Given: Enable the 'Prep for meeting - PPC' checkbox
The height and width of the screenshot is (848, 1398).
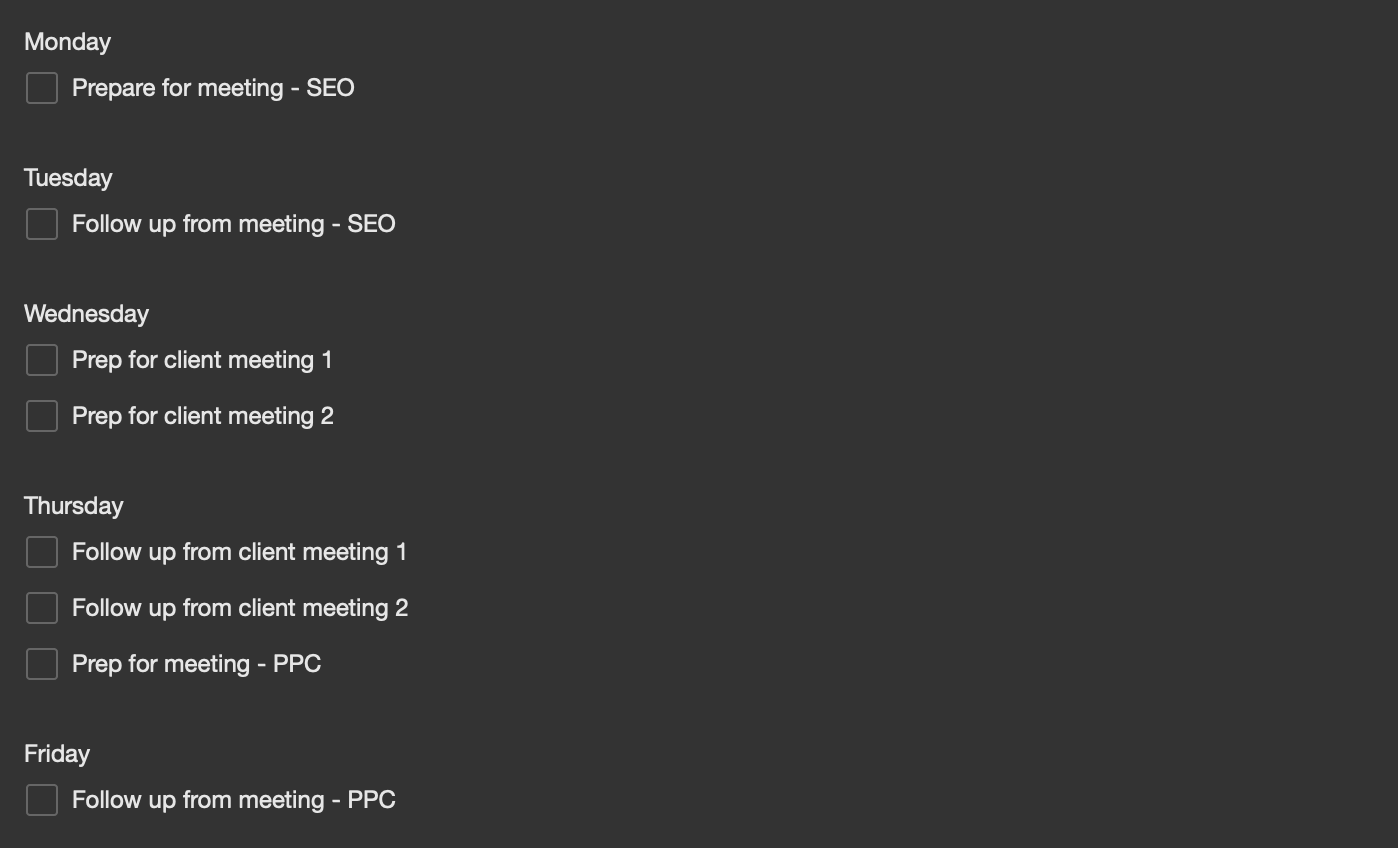Looking at the screenshot, I should [42, 664].
